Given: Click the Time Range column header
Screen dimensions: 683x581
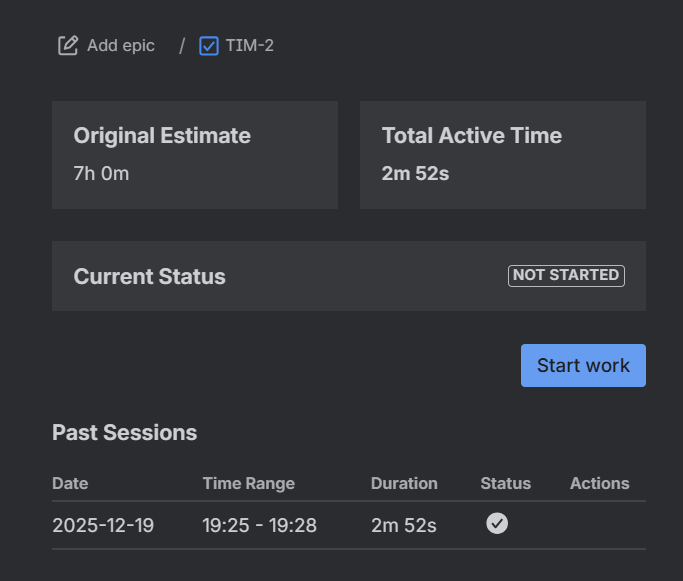Looking at the screenshot, I should coord(248,483).
